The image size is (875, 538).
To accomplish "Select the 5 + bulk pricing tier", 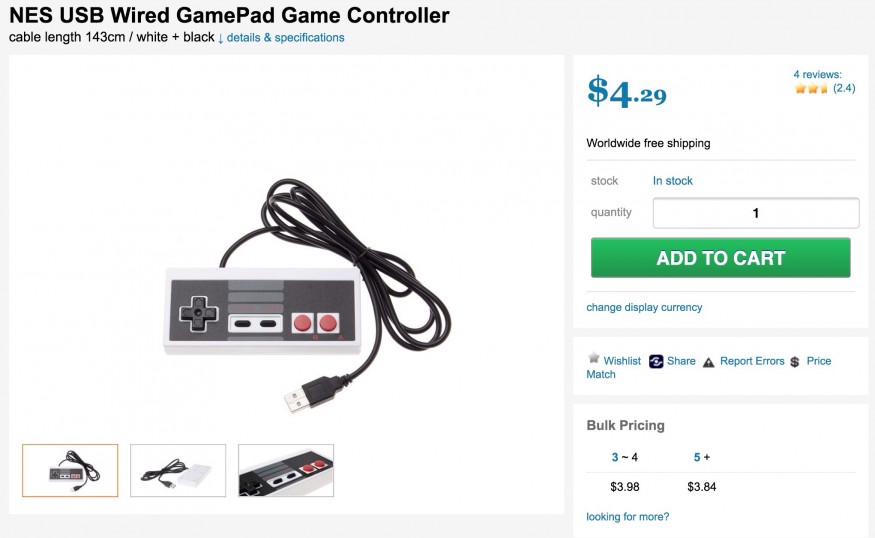I will (x=701, y=457).
